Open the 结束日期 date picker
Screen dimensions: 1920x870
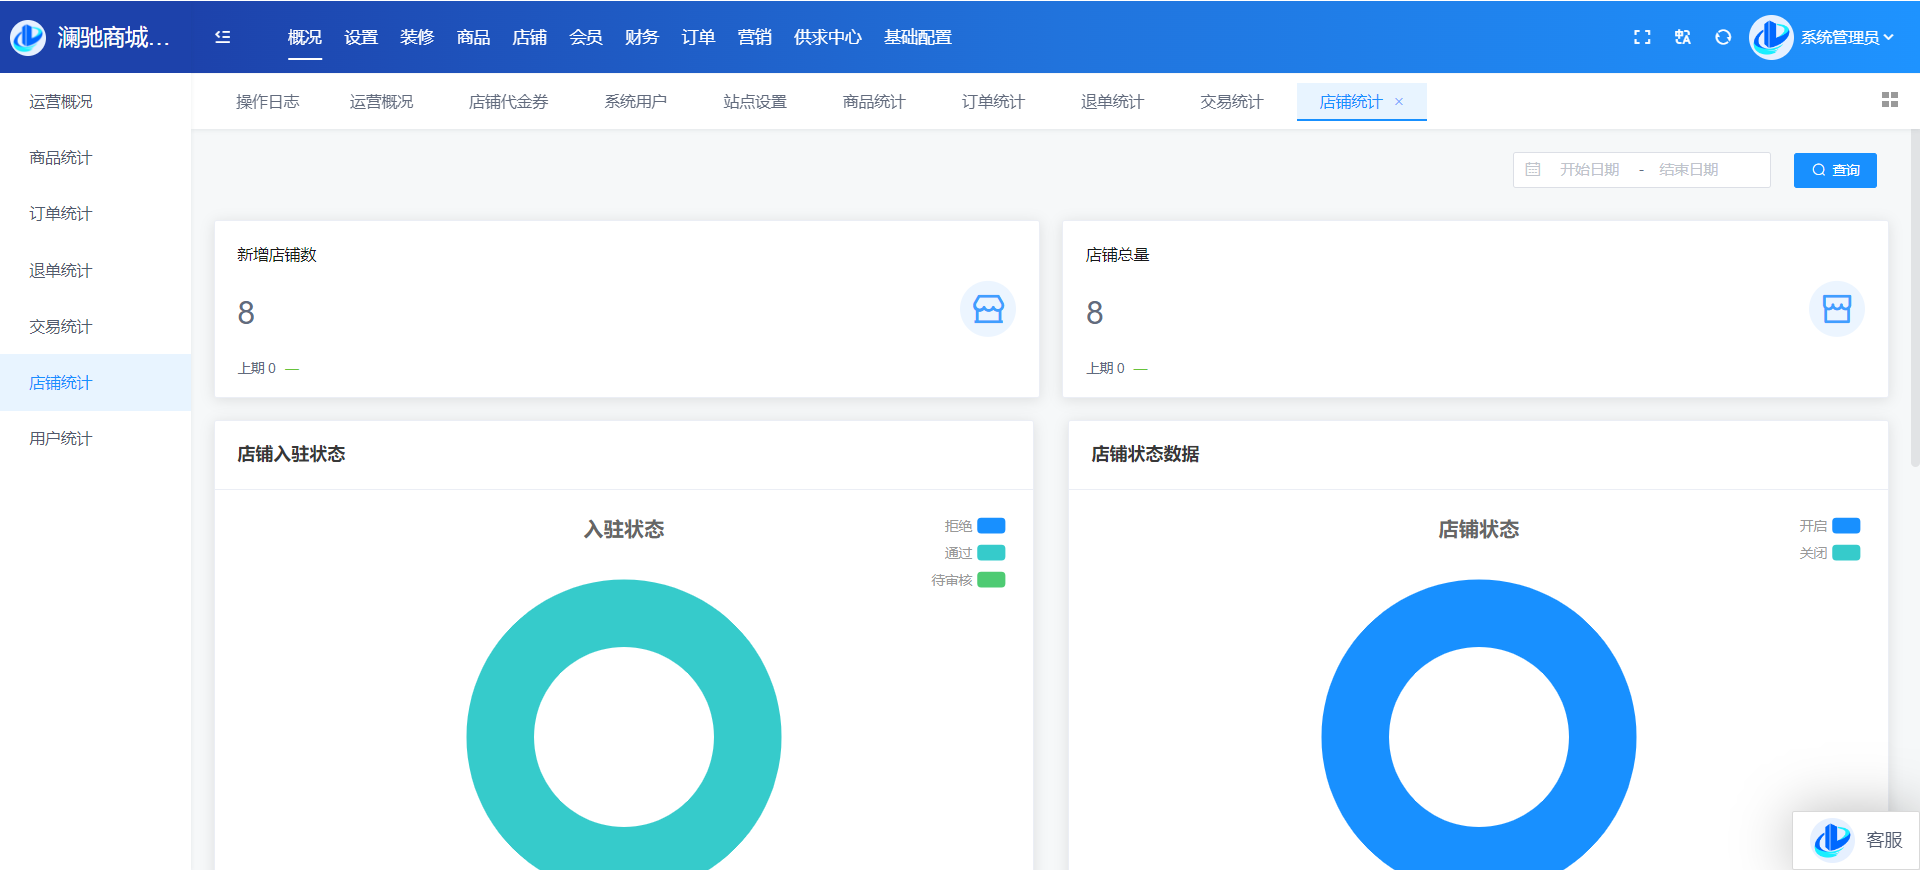click(x=1688, y=170)
